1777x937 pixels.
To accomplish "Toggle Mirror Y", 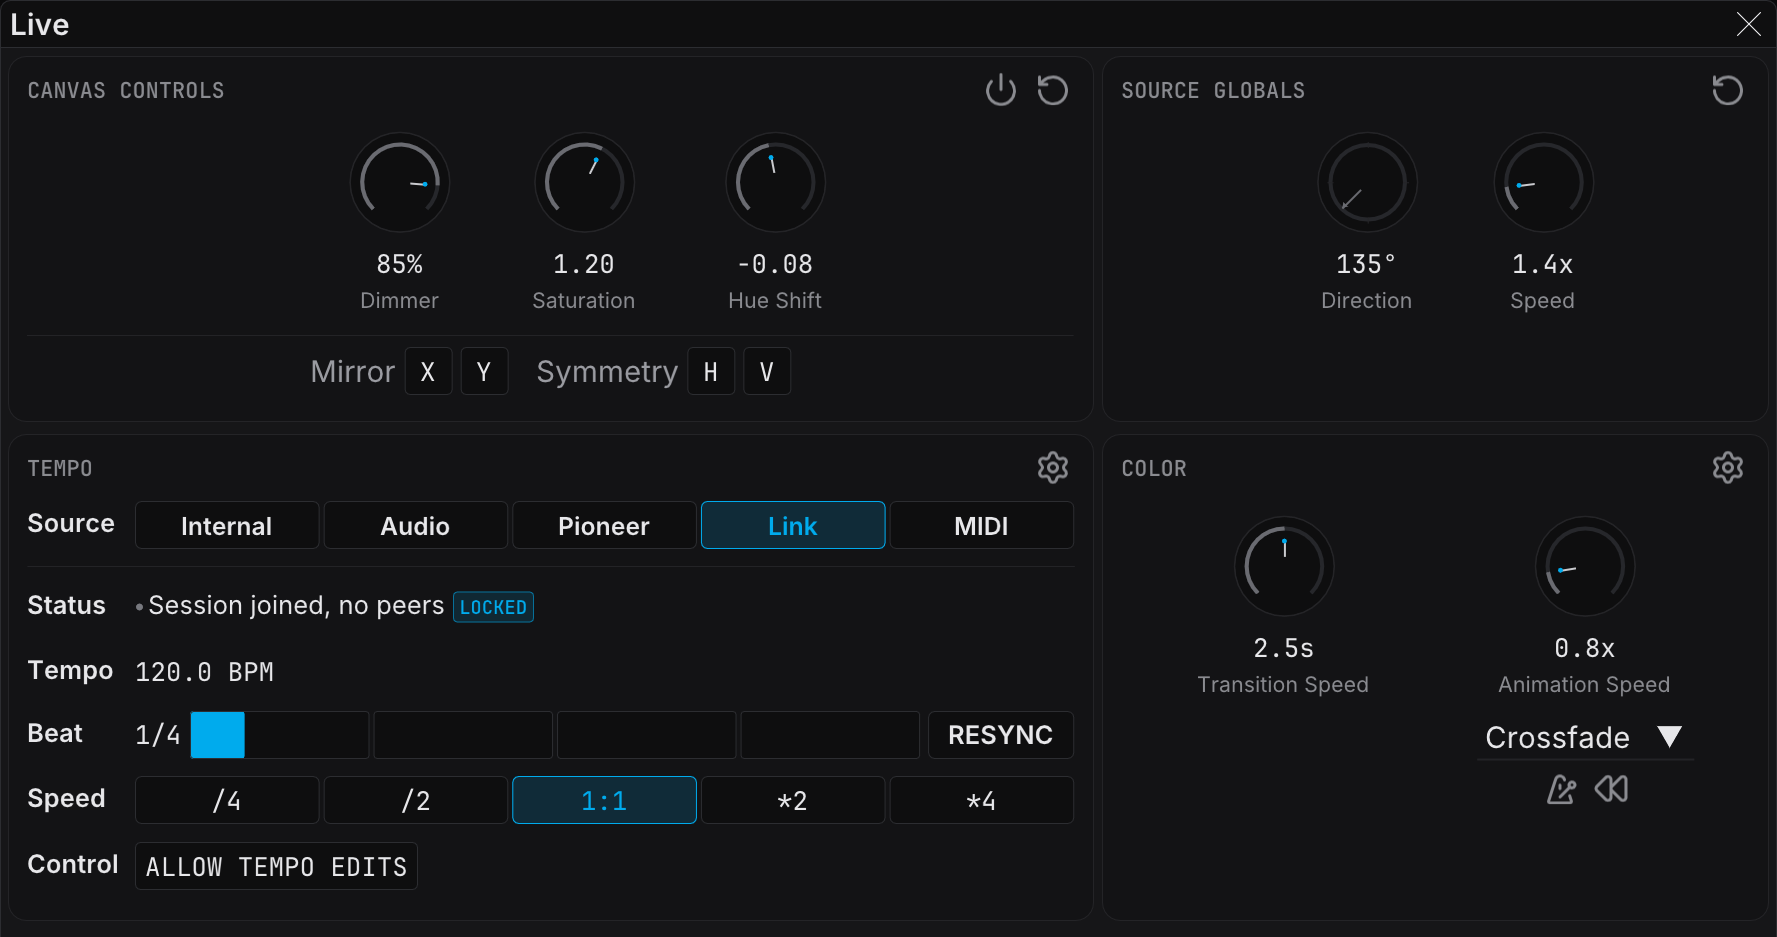I will tap(484, 372).
